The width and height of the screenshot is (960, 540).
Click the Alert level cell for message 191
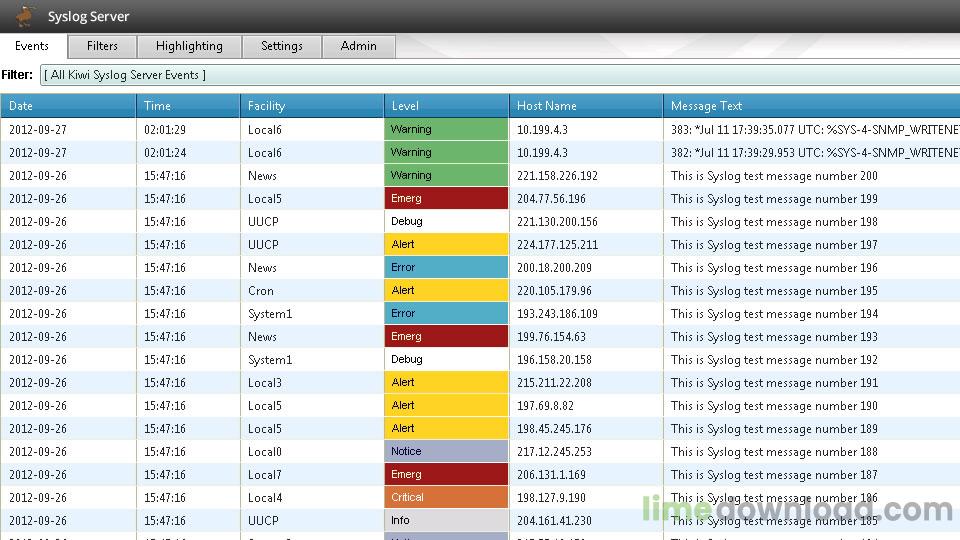pos(446,383)
